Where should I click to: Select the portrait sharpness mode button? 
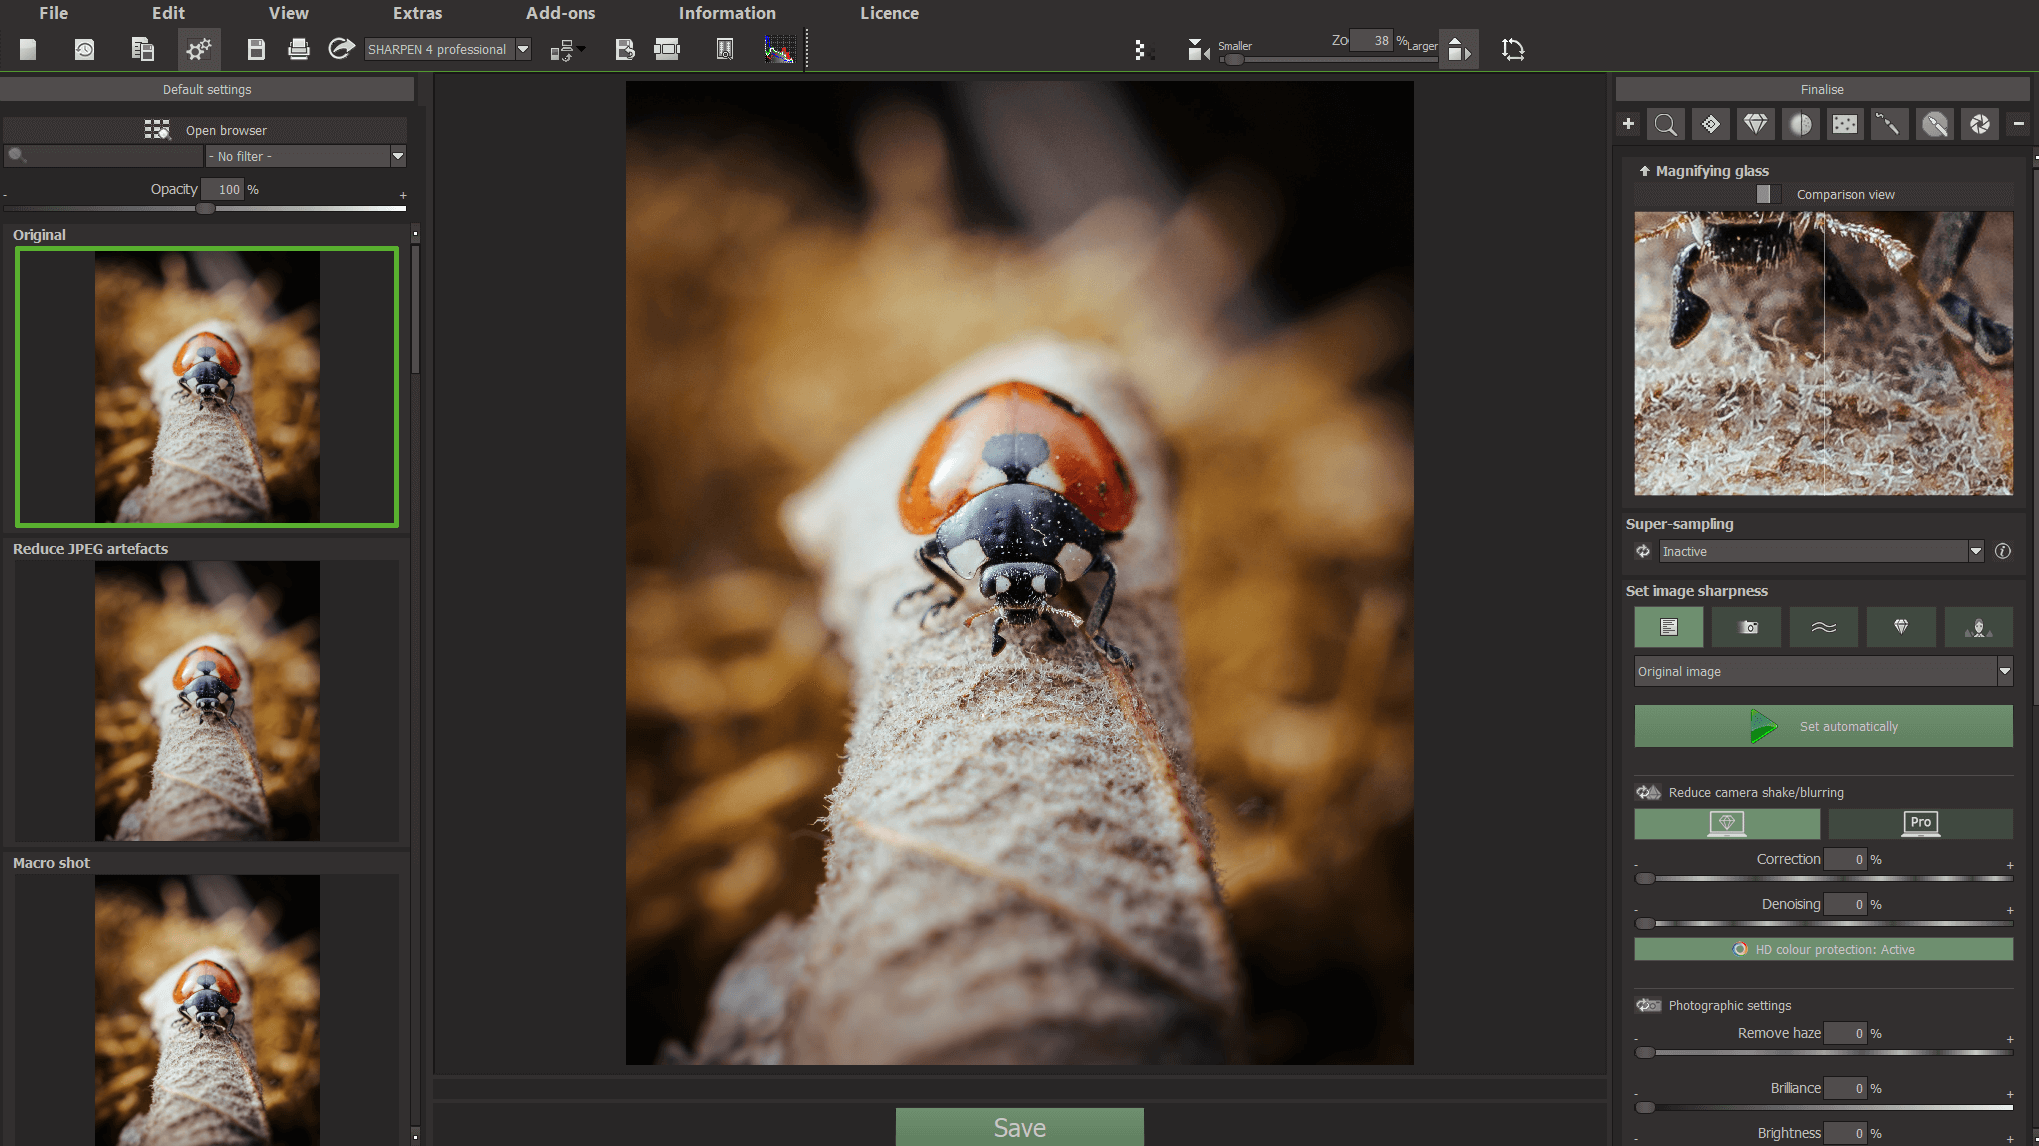(x=1979, y=627)
